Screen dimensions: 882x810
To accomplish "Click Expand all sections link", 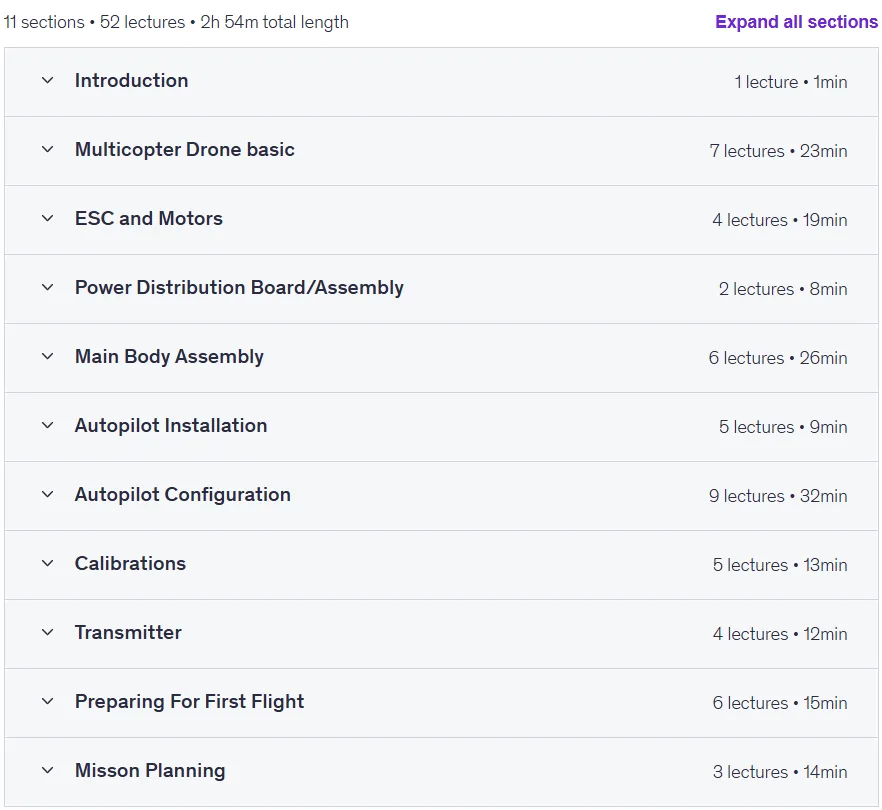I will [796, 22].
